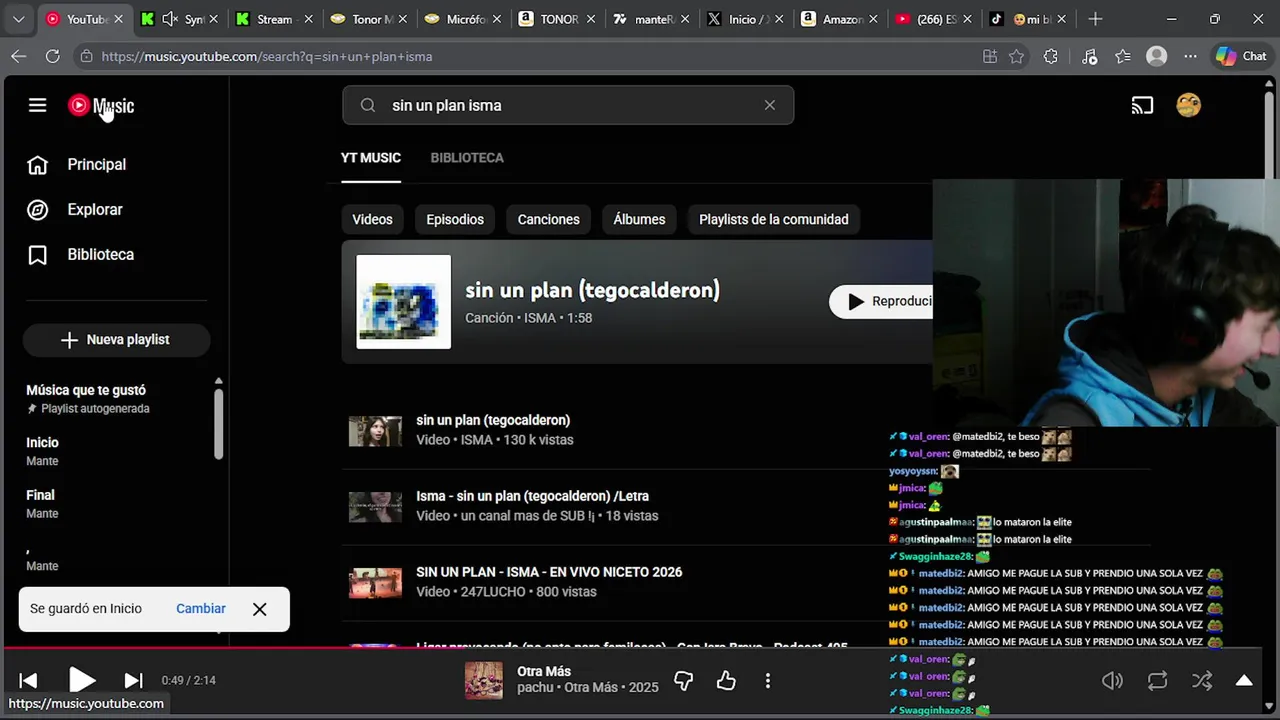Open the account avatar menu
This screenshot has width=1280, height=720.
[1188, 105]
